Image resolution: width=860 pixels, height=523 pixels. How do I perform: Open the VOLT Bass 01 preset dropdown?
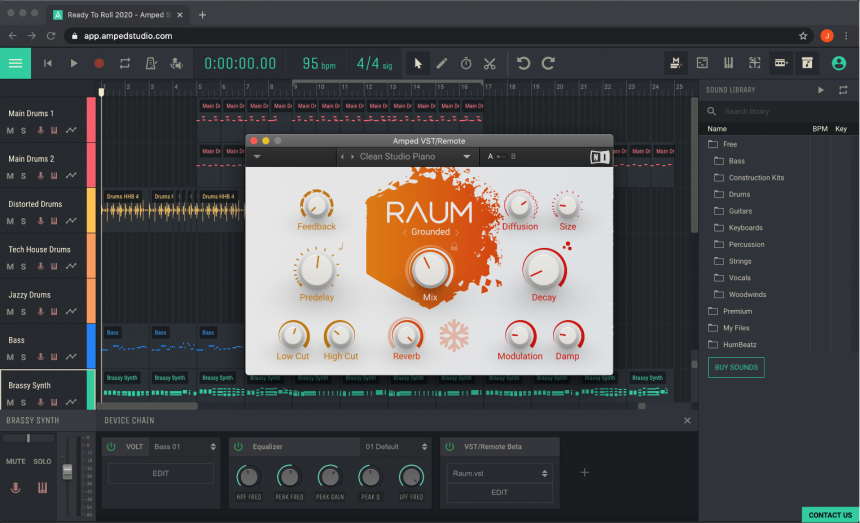click(185, 447)
